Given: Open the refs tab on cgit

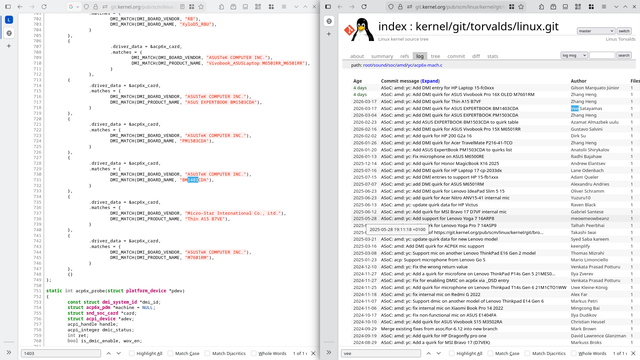Looking at the screenshot, I should (404, 56).
